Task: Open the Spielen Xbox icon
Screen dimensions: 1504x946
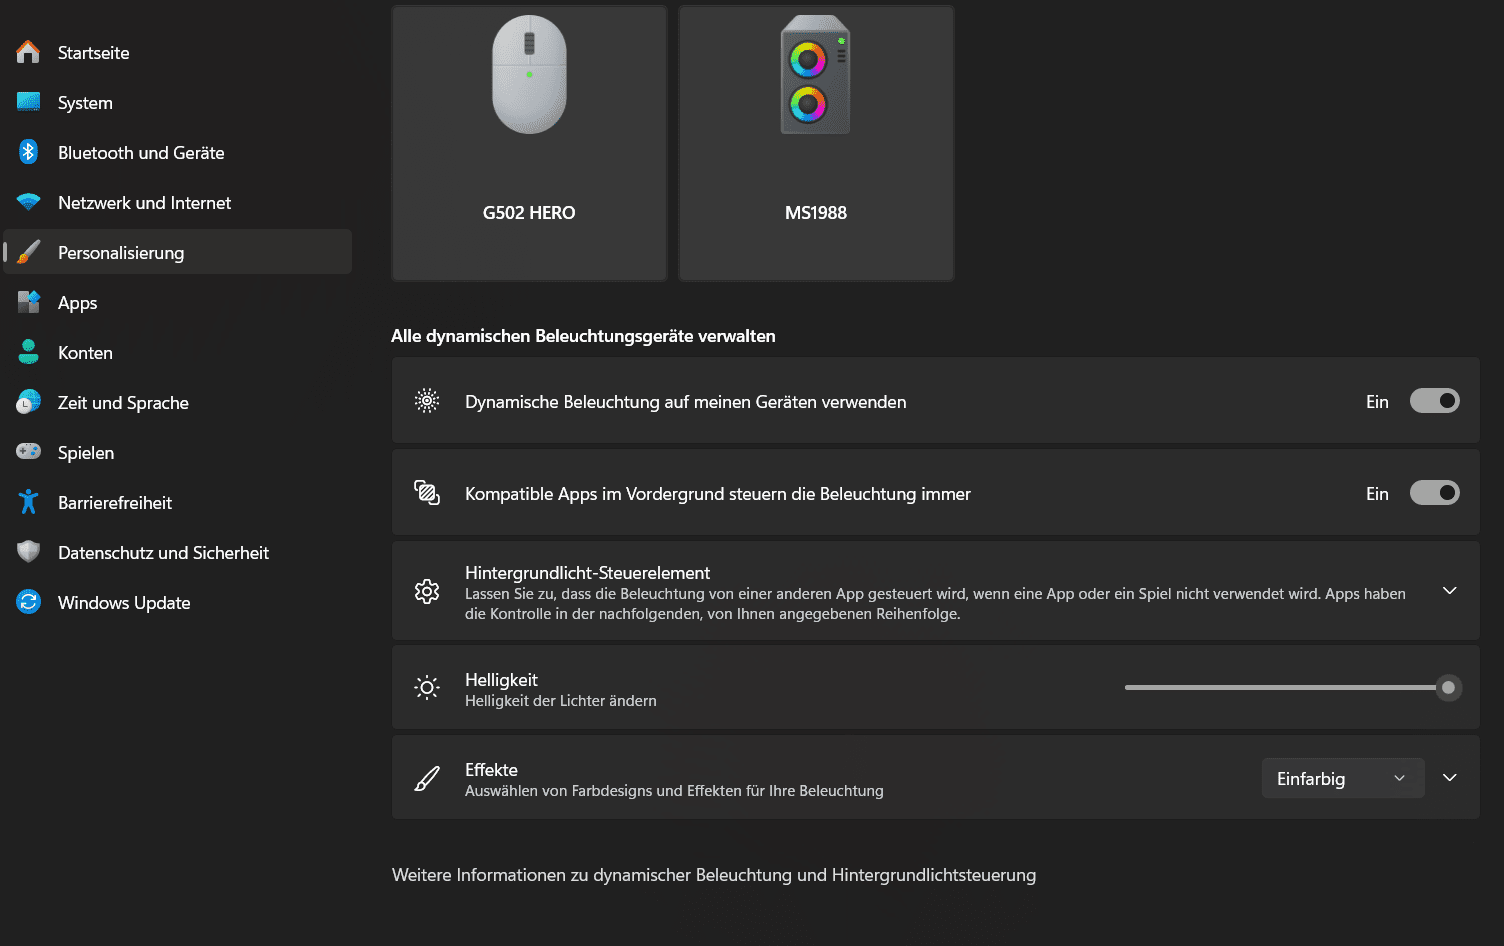Action: coord(27,452)
